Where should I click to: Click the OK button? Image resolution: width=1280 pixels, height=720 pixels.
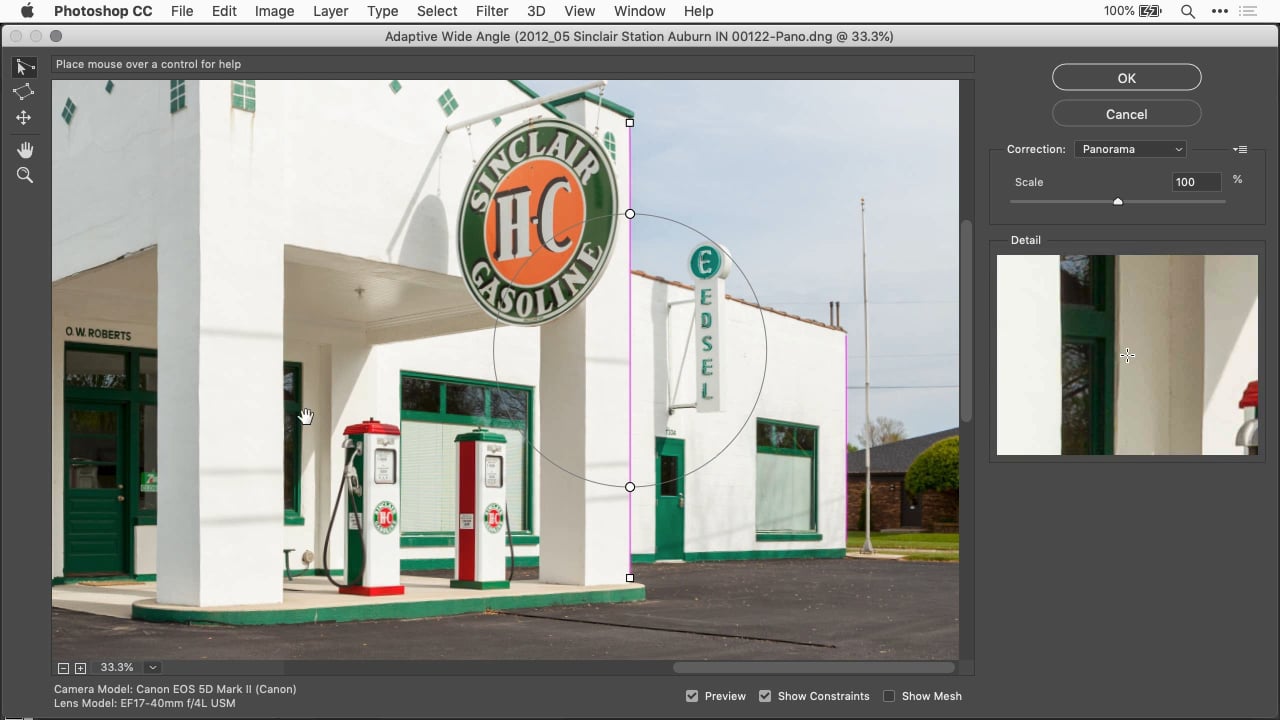click(x=1127, y=78)
